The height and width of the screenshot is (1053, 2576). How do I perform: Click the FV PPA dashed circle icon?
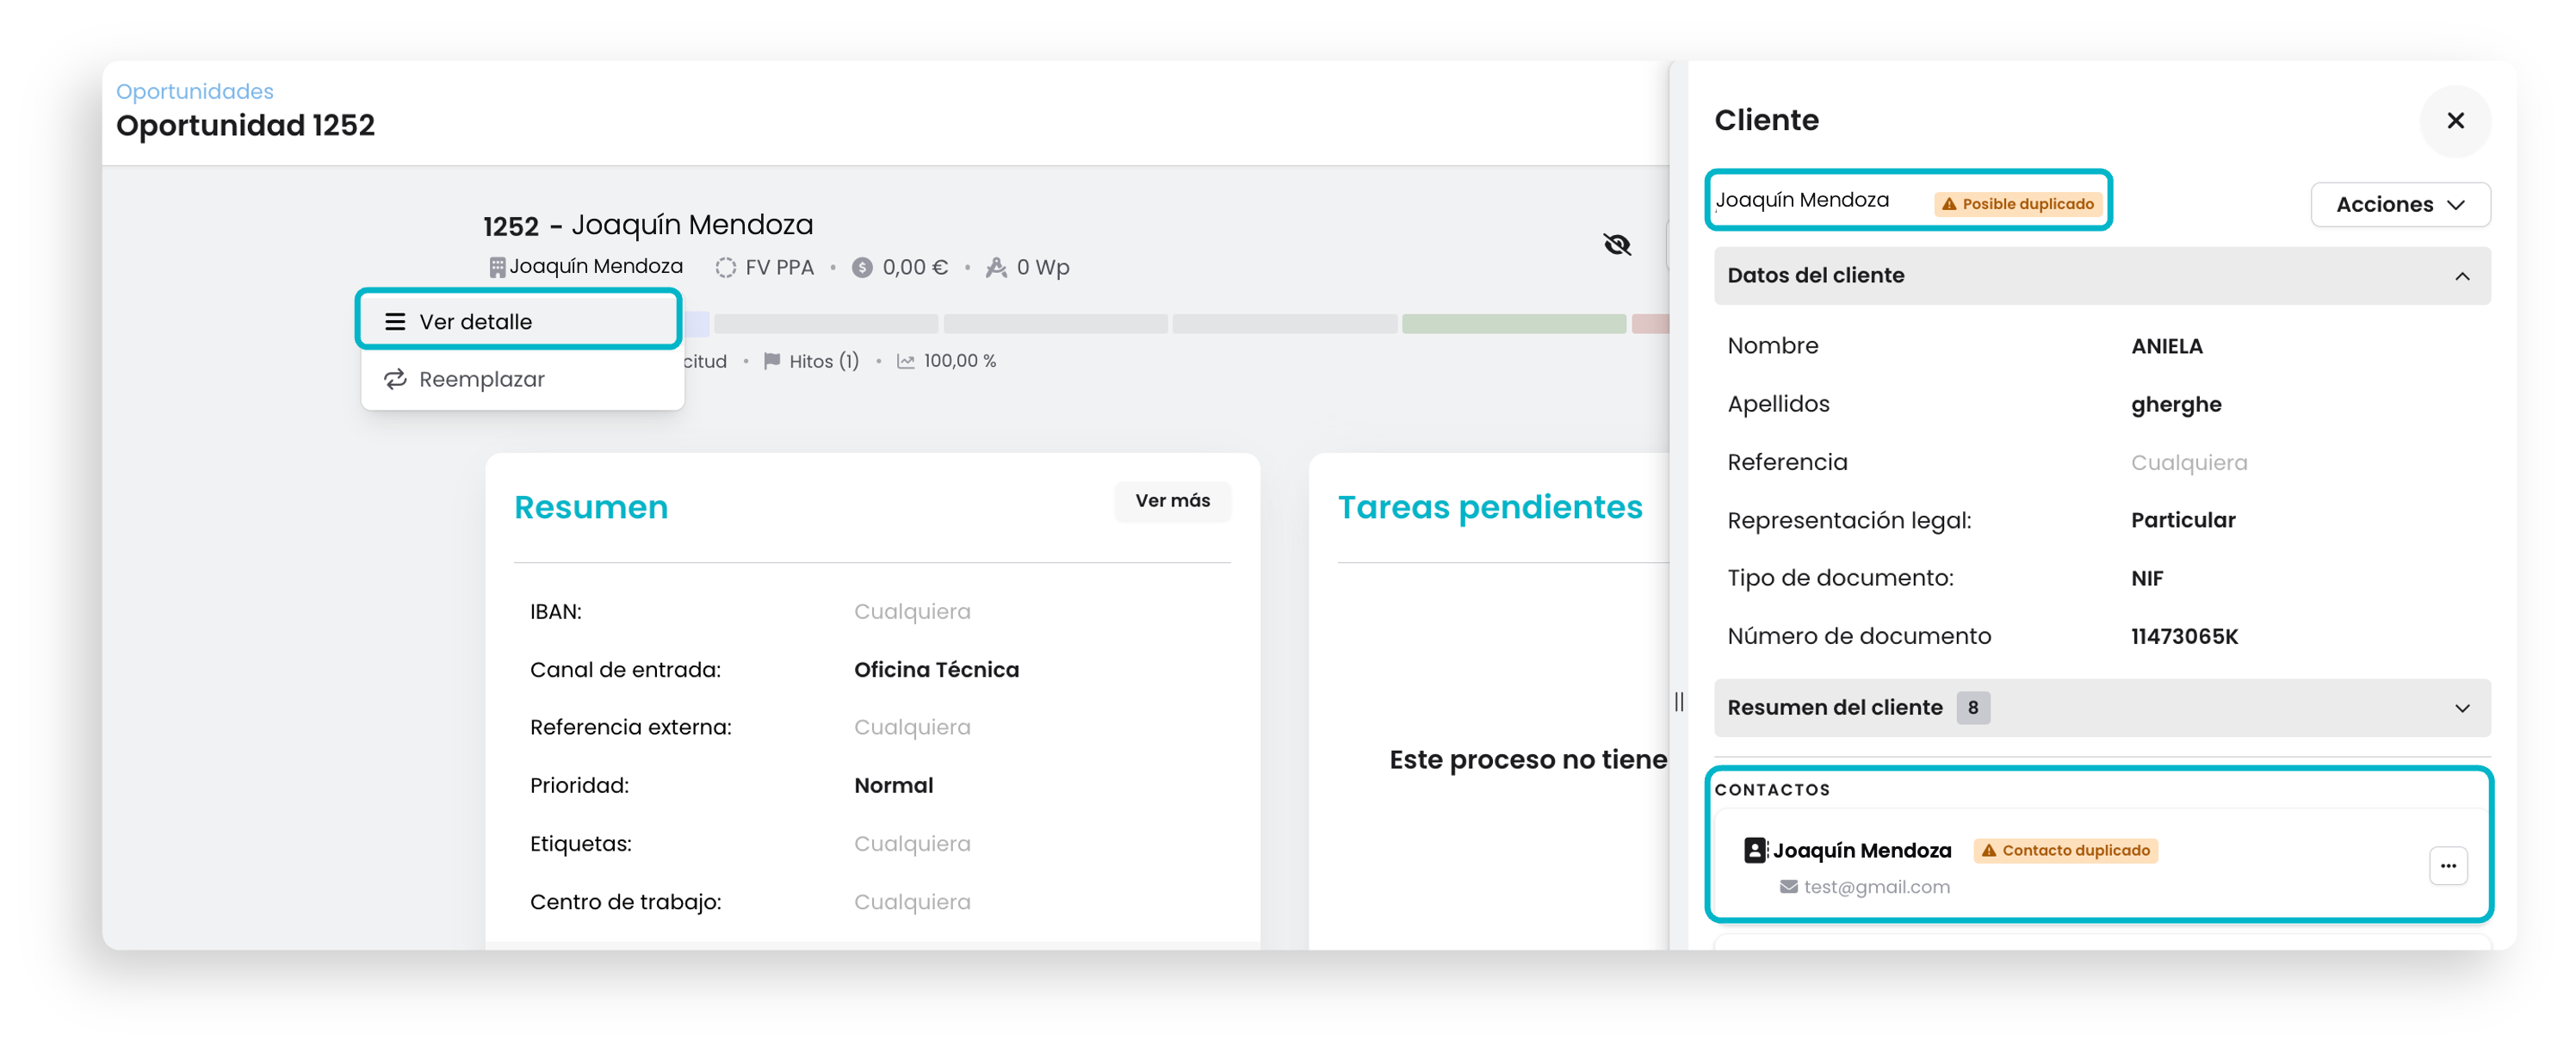pos(725,267)
